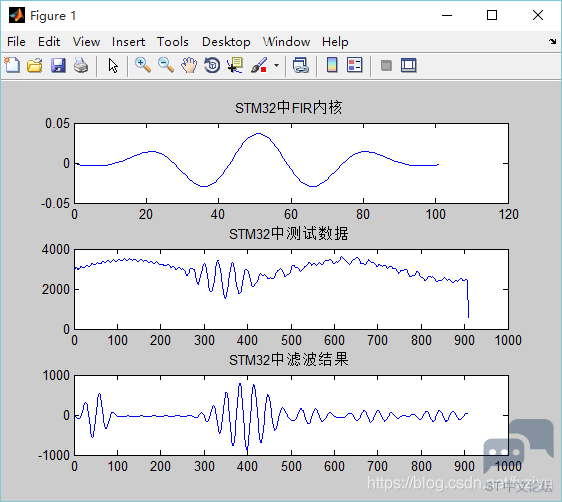Minimize the Figure 1 window

click(447, 15)
